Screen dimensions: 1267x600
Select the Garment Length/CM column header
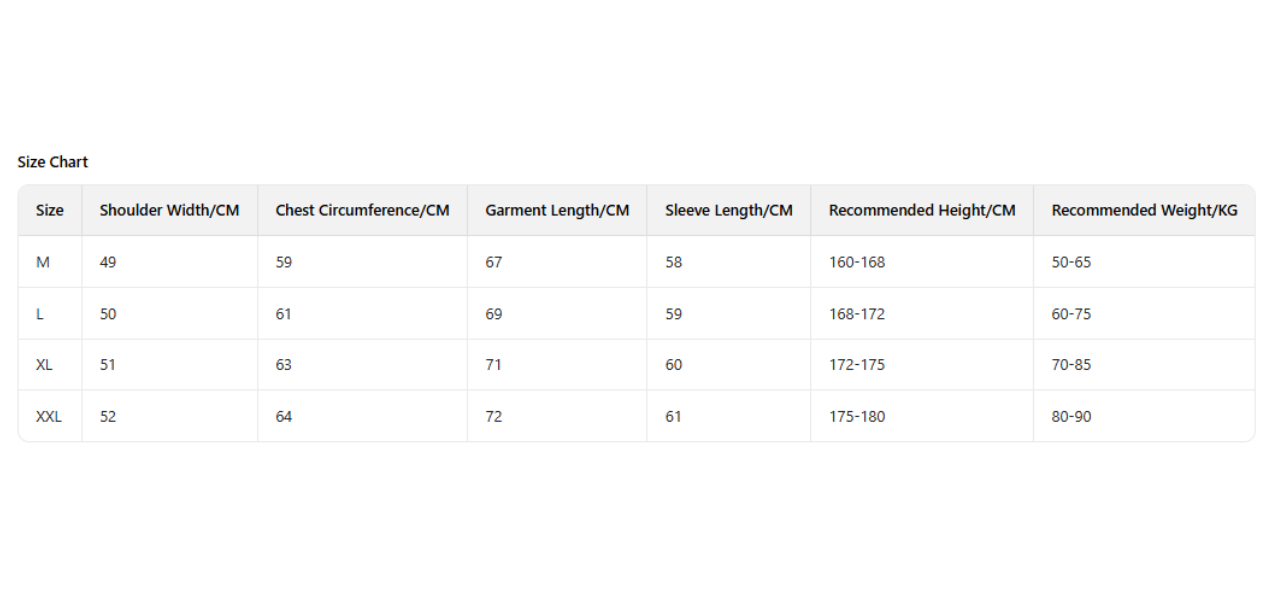557,210
